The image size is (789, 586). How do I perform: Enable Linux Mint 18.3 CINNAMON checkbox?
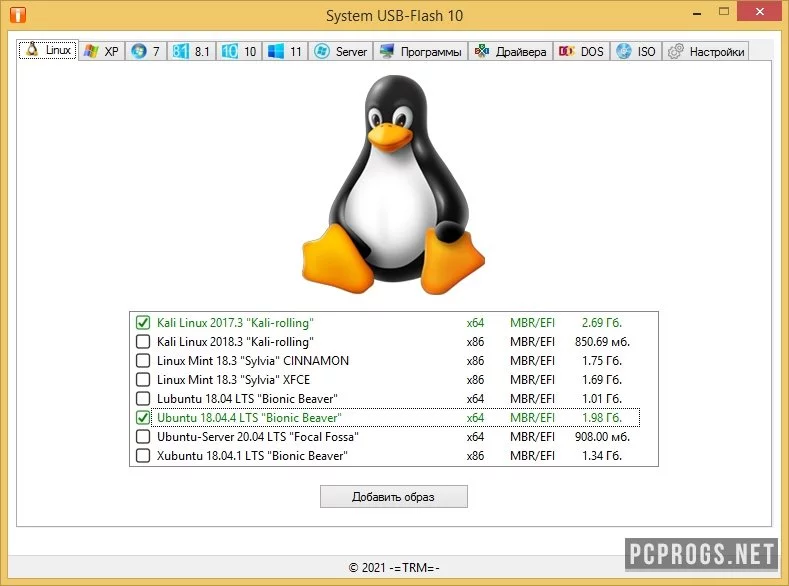click(143, 361)
